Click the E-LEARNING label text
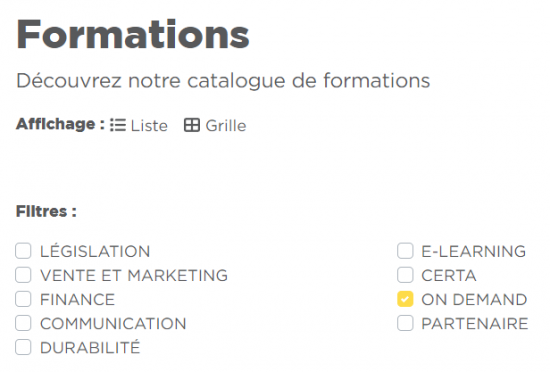This screenshot has width=550, height=372. point(474,251)
